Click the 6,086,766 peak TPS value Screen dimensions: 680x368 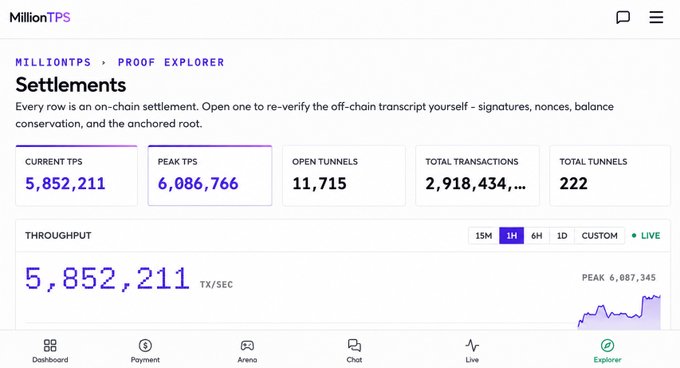point(198,184)
